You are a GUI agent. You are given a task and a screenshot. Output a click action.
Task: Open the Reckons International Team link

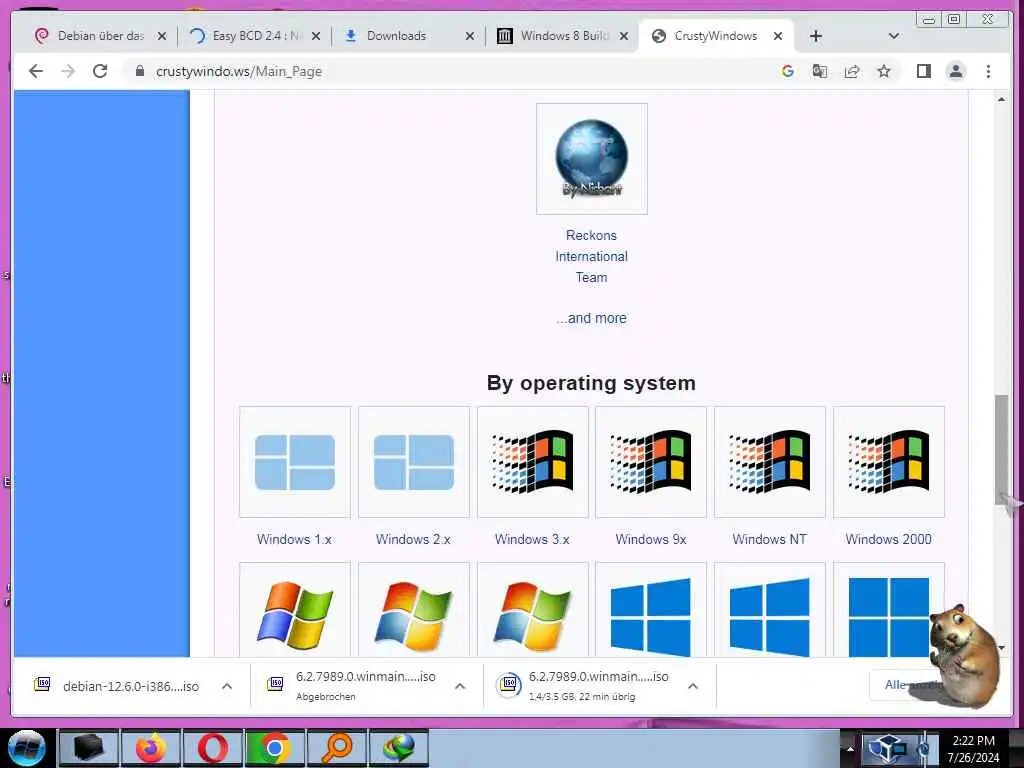[x=592, y=256]
